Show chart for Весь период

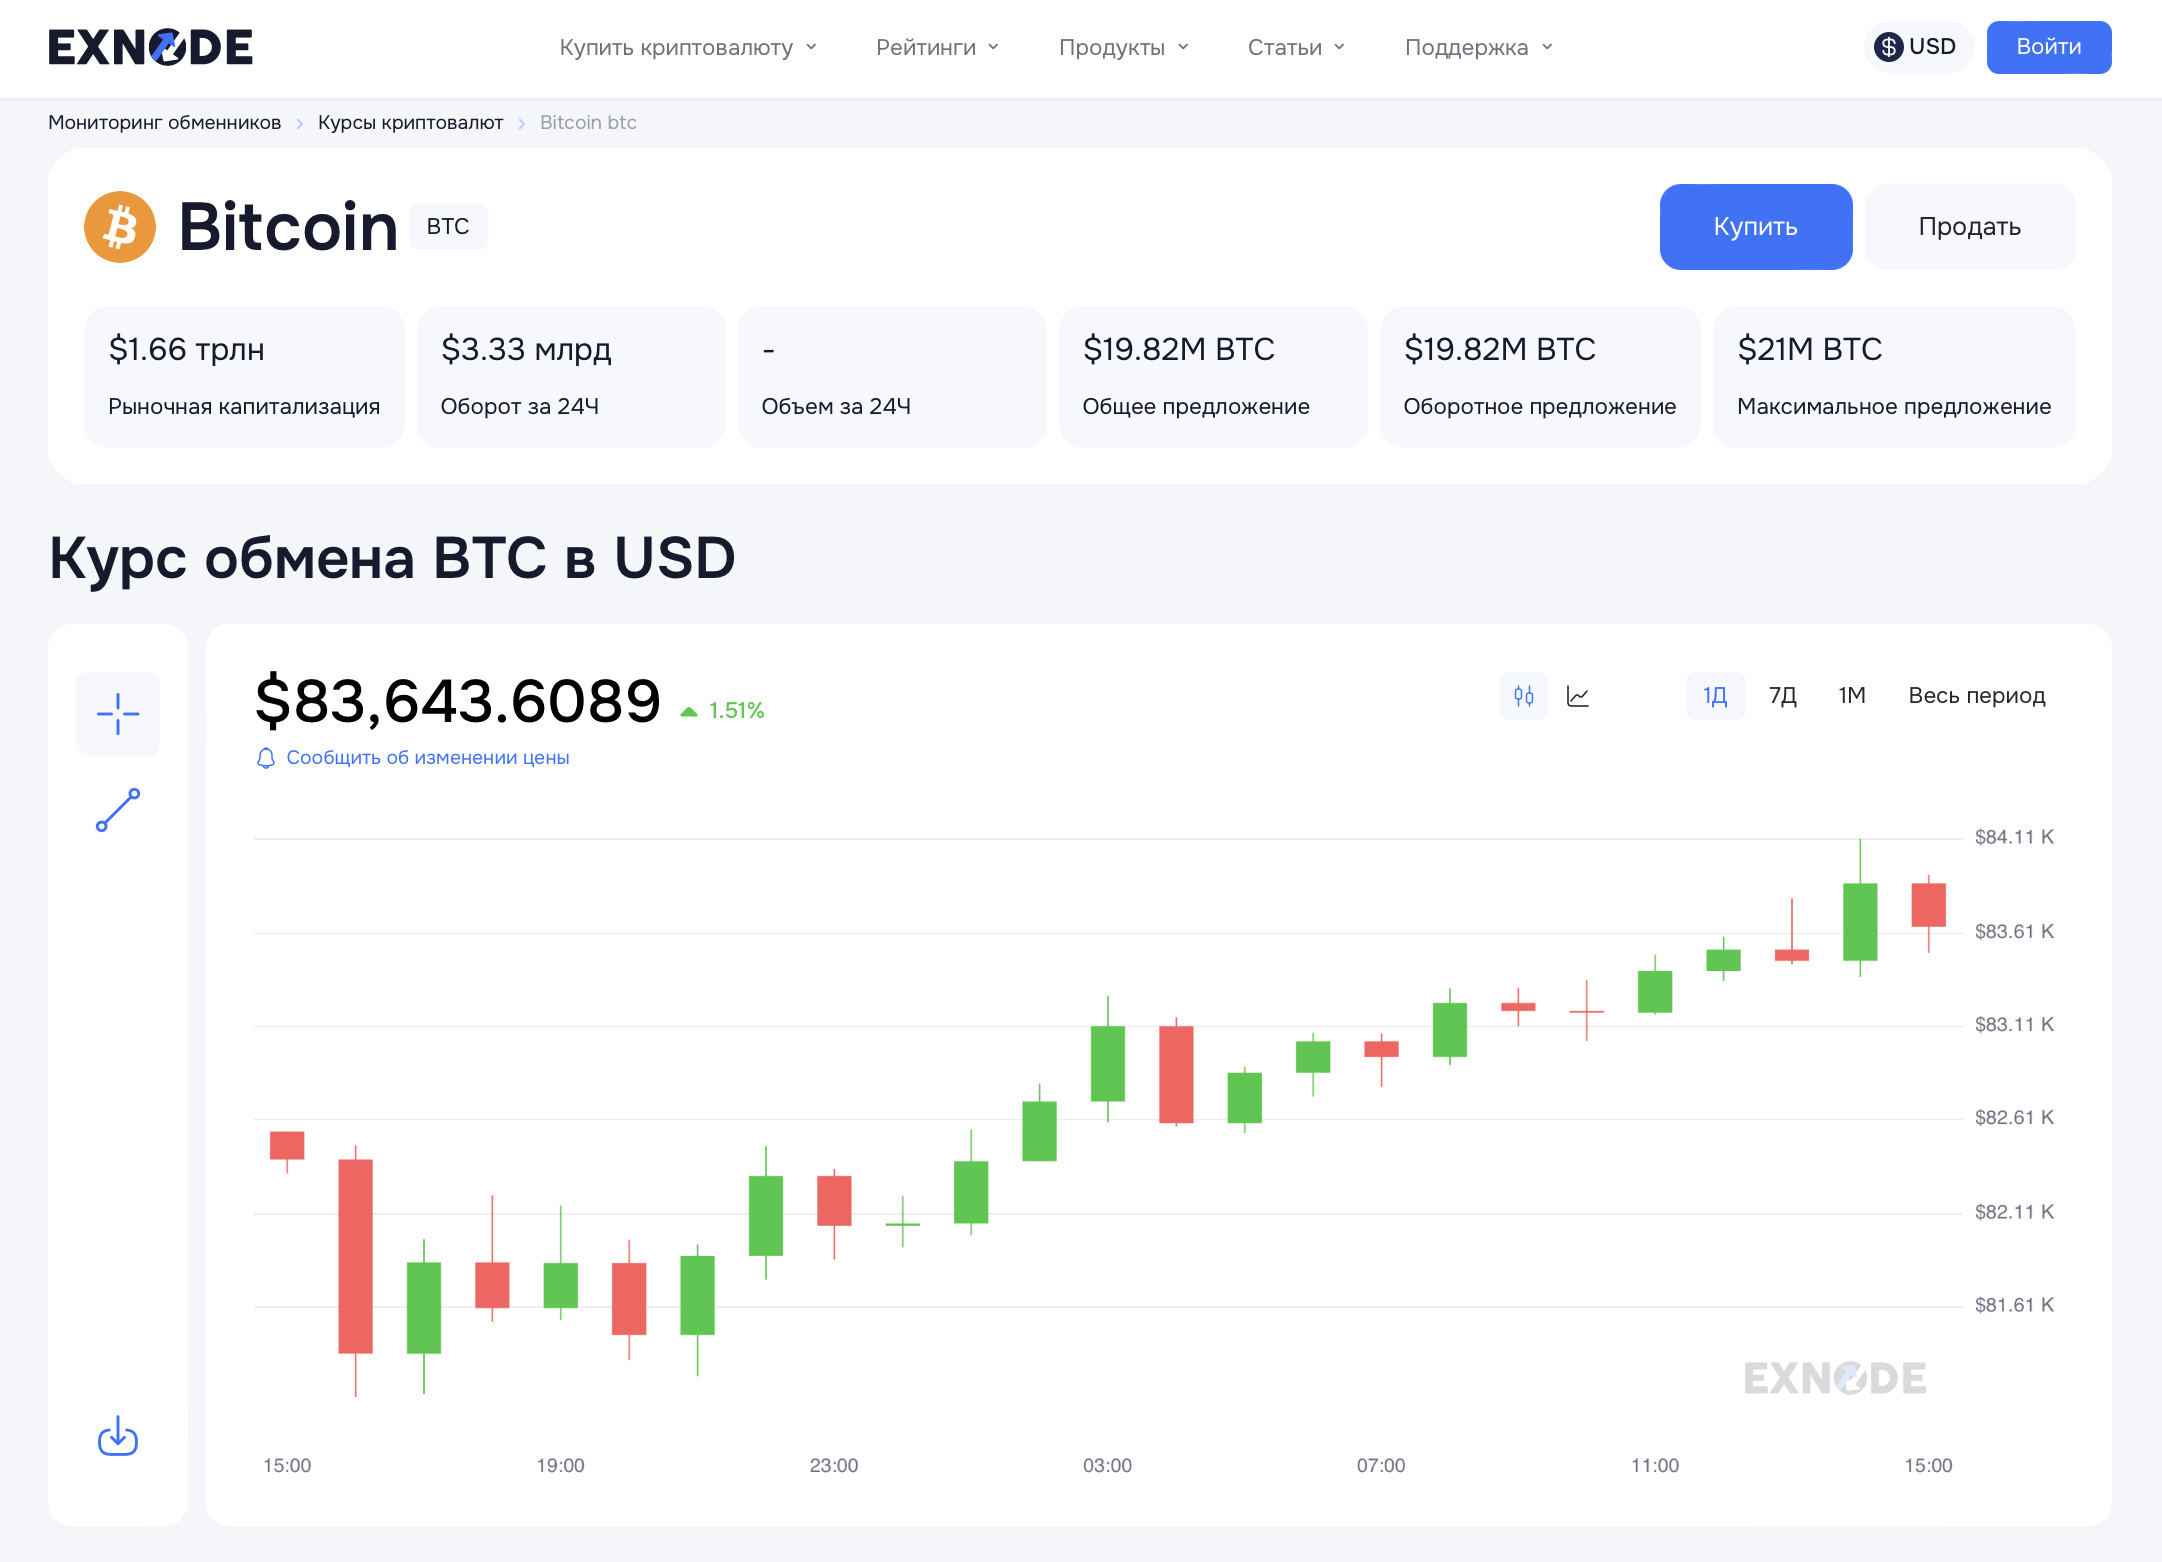pyautogui.click(x=1976, y=696)
